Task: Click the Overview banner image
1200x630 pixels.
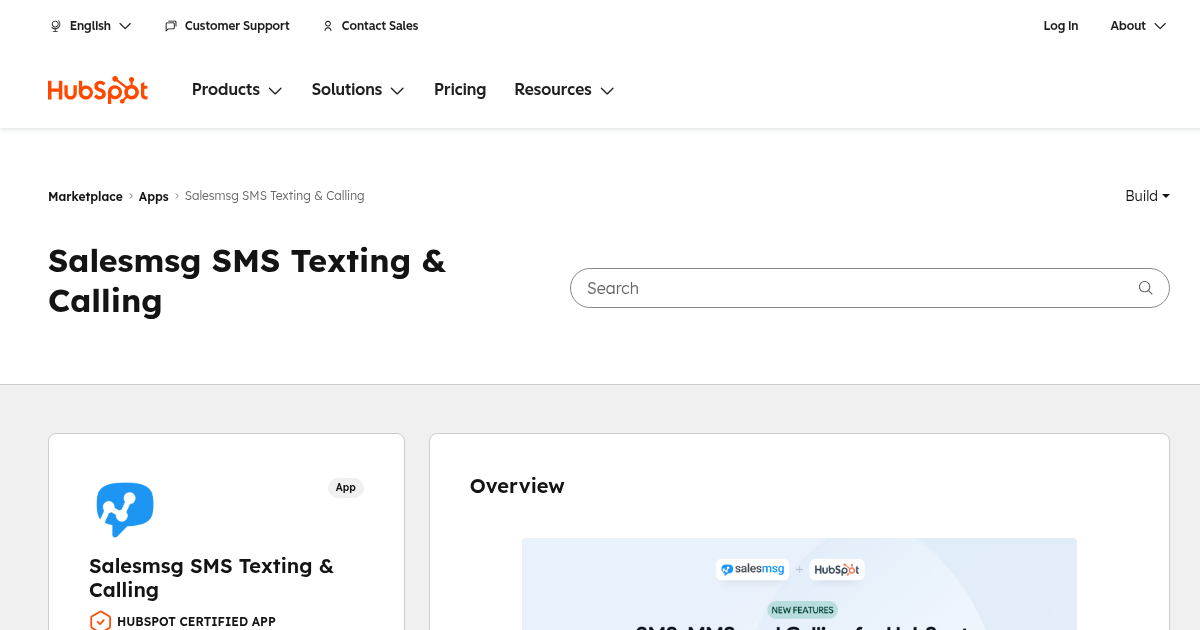Action: [799, 584]
